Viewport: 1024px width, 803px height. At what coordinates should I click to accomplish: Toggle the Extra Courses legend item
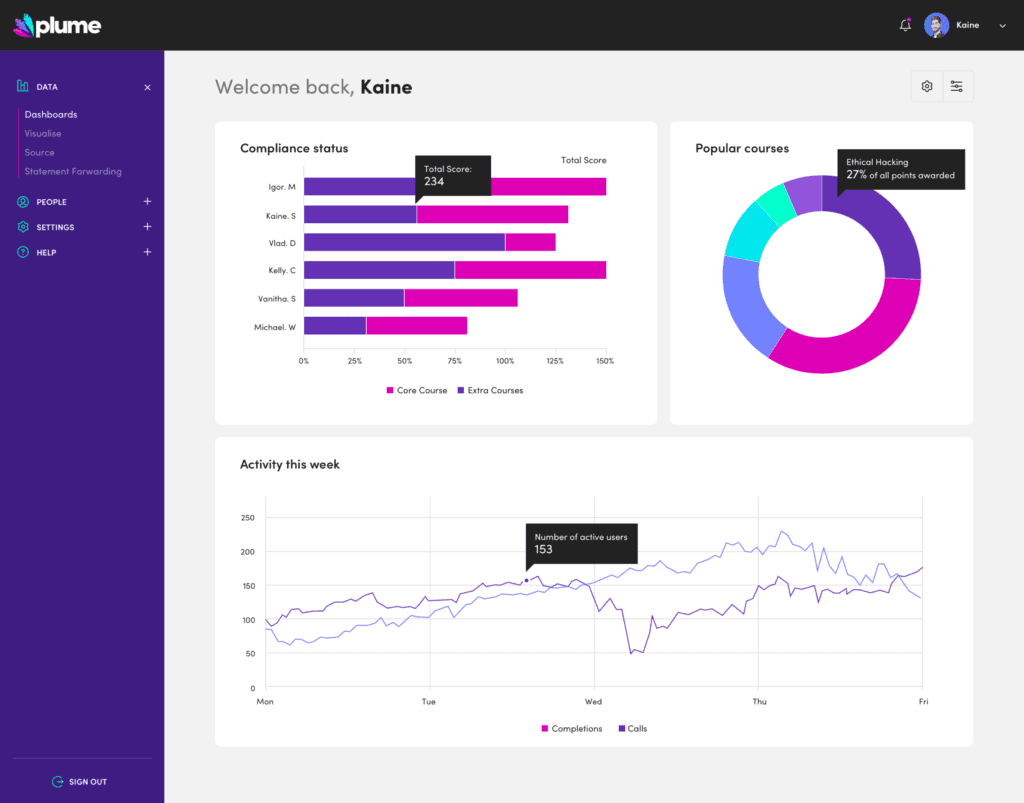click(x=490, y=390)
